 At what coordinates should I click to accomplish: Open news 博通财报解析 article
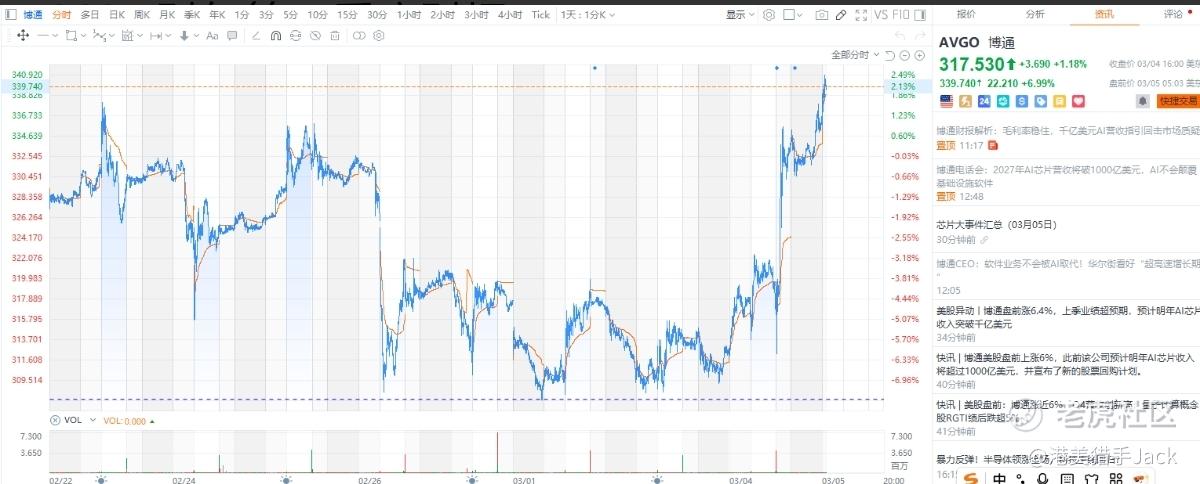tap(1068, 131)
